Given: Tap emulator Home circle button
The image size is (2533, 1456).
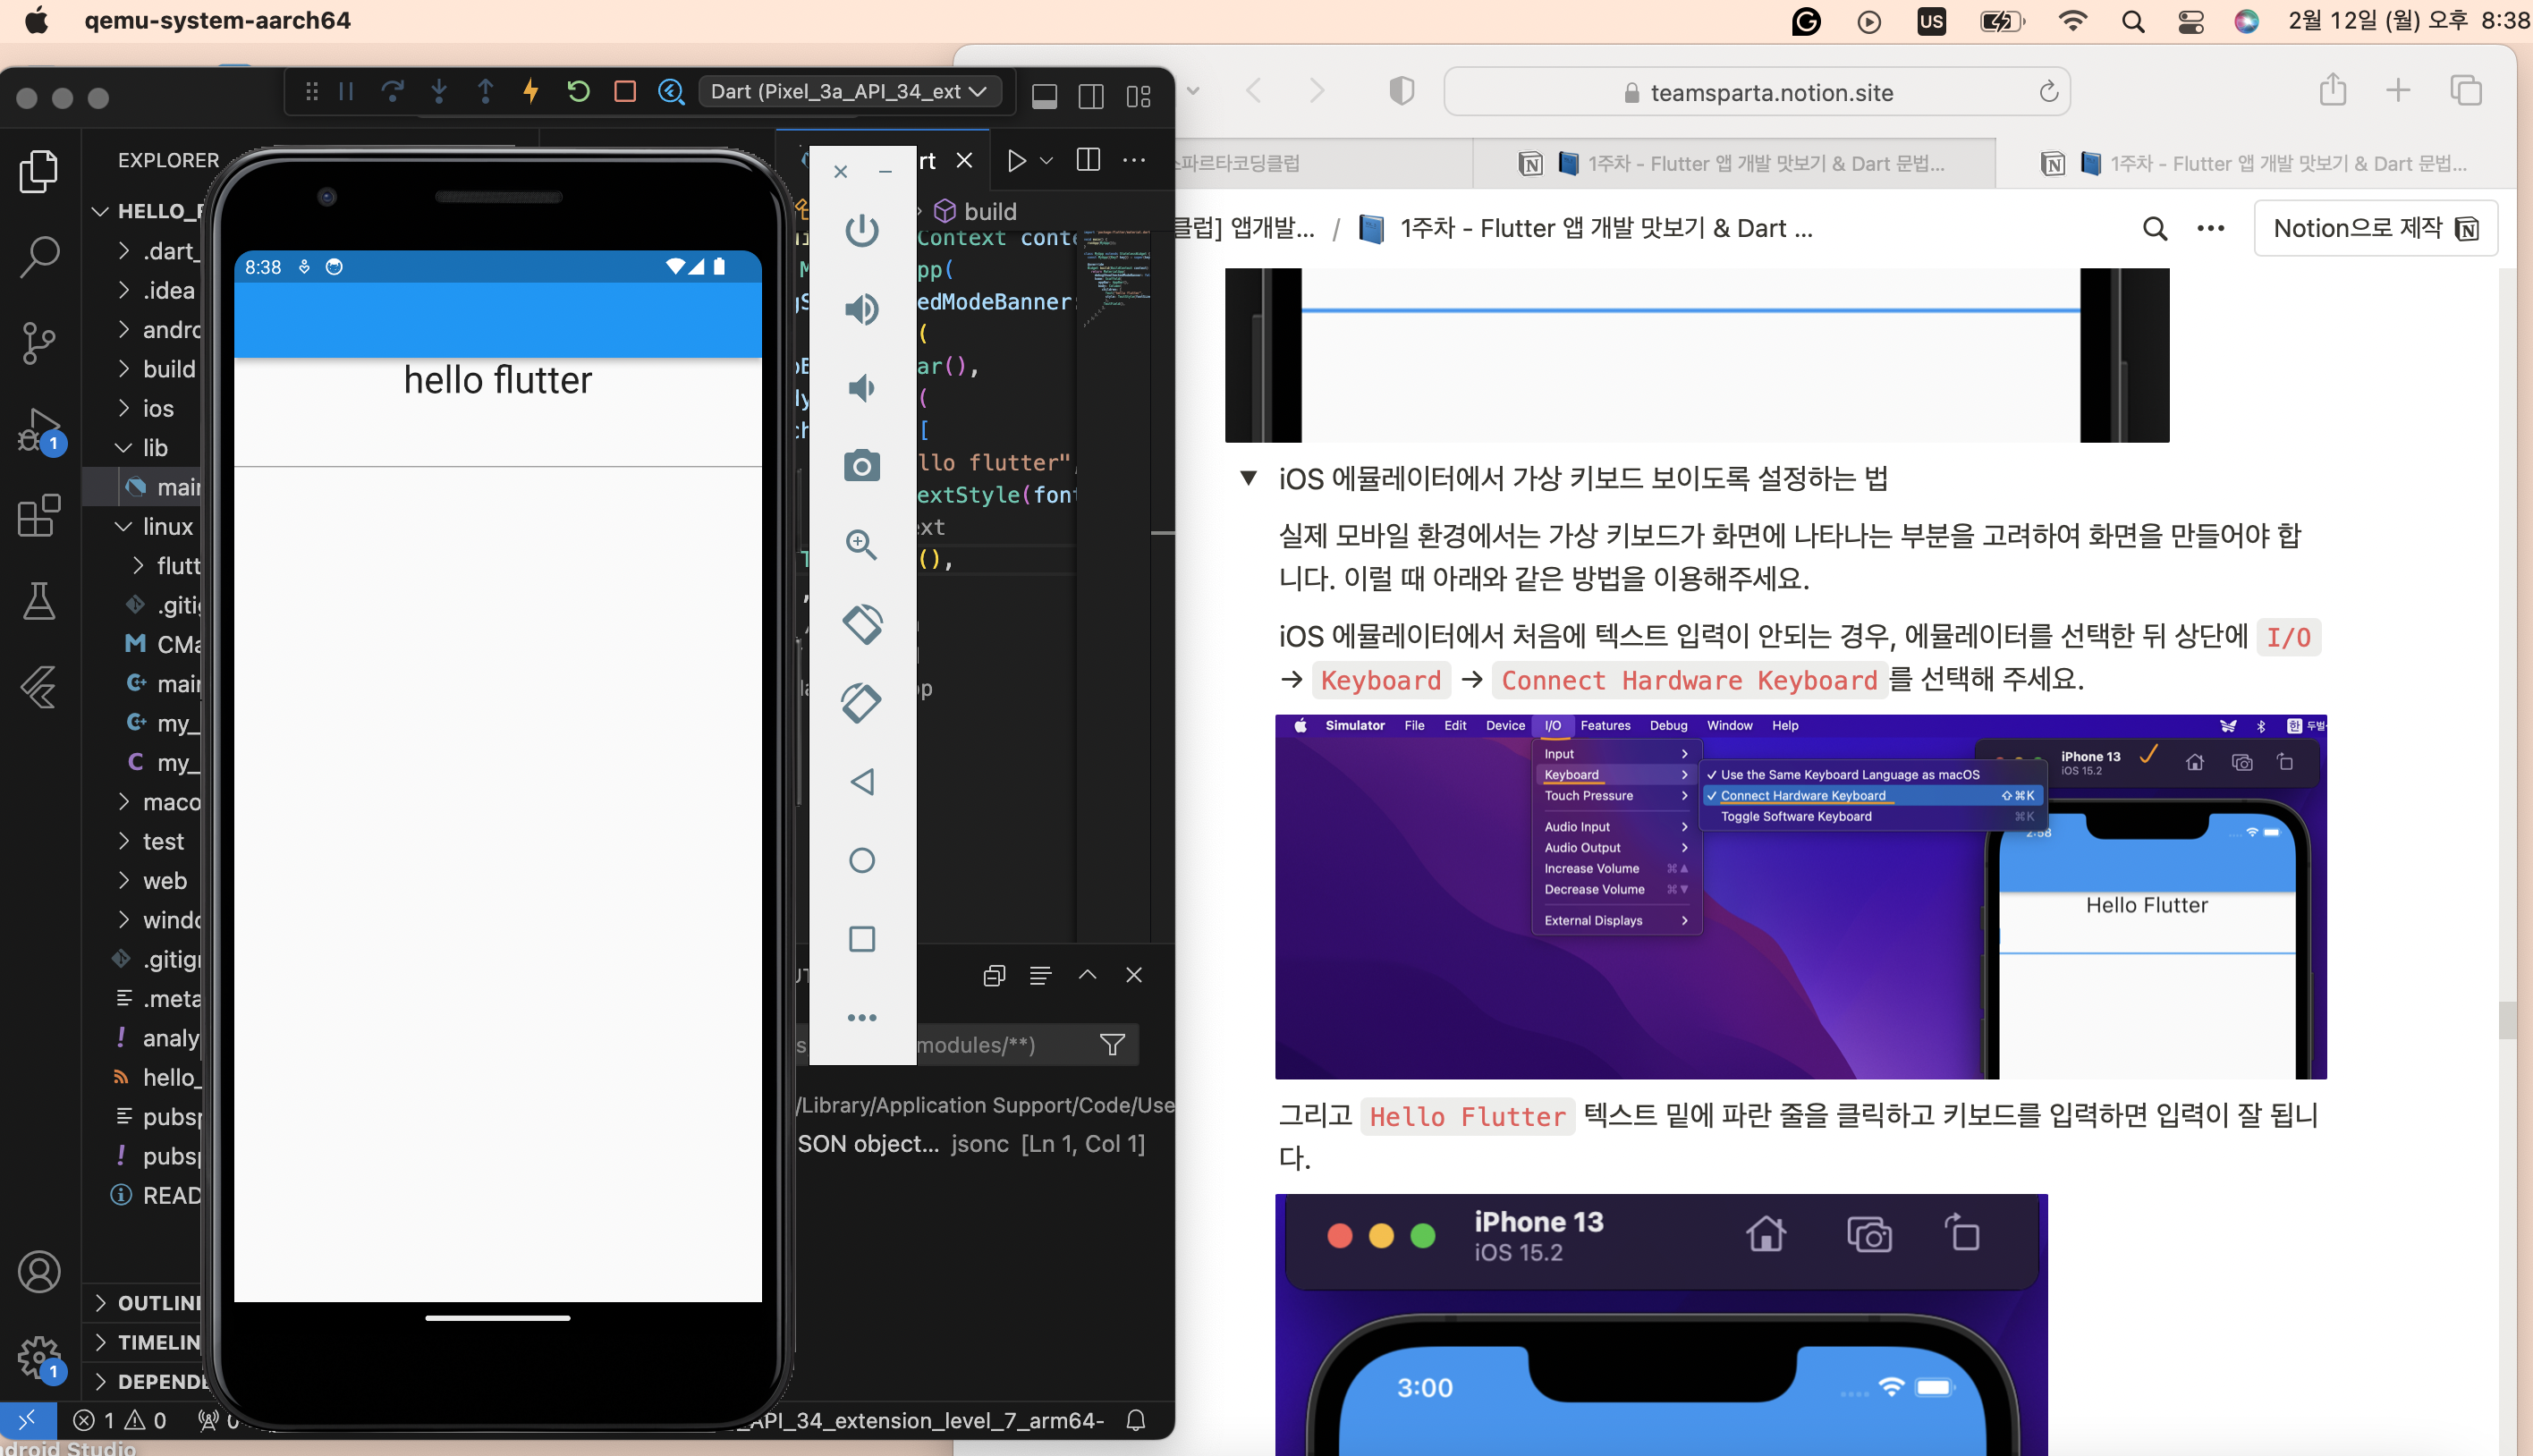Looking at the screenshot, I should (861, 860).
